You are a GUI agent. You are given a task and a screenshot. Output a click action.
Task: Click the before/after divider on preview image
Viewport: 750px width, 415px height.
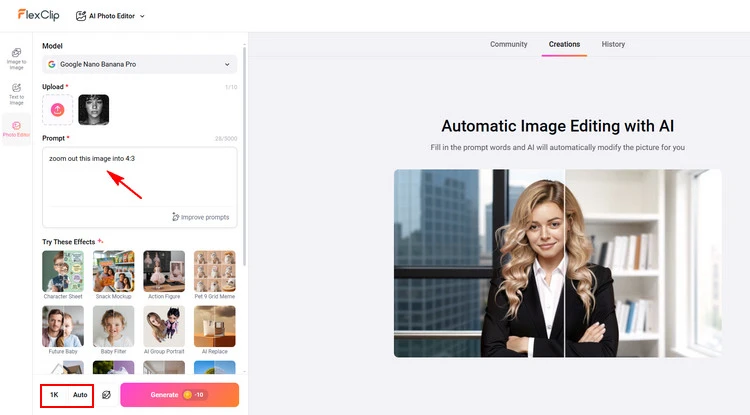[x=565, y=263]
